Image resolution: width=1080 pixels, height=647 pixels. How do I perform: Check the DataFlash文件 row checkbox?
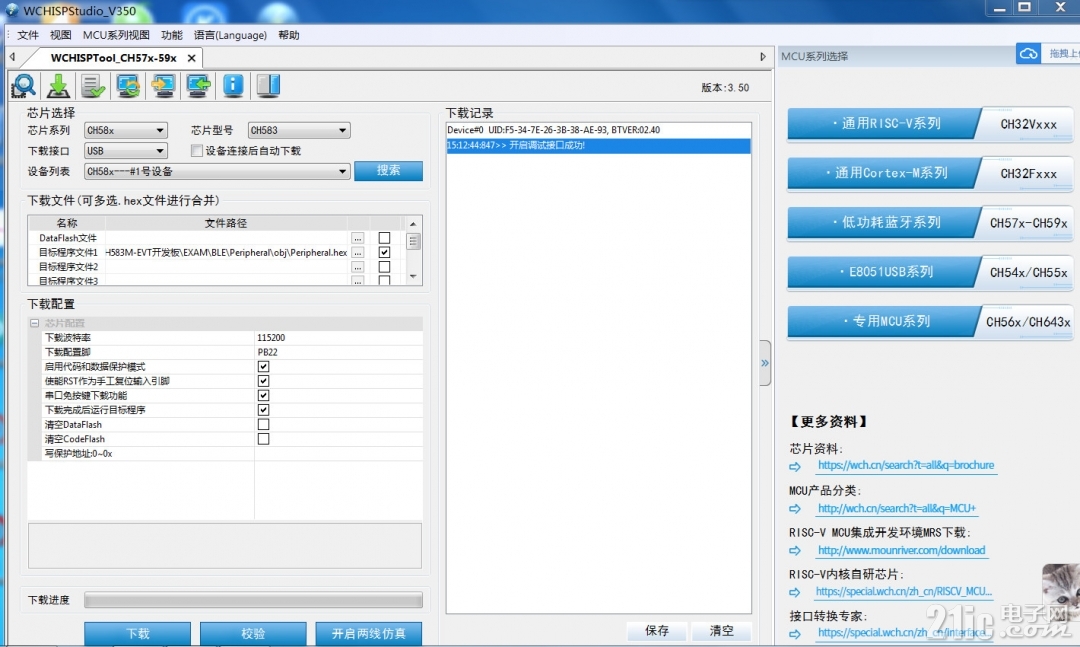point(384,238)
